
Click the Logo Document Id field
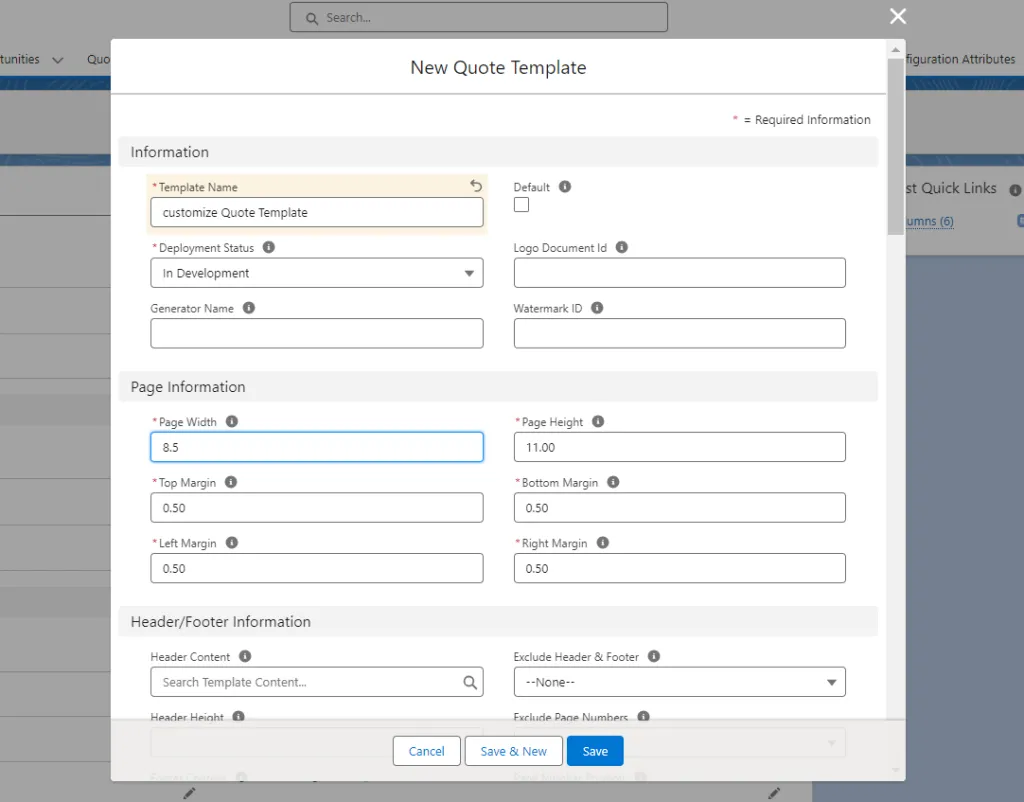tap(679, 273)
